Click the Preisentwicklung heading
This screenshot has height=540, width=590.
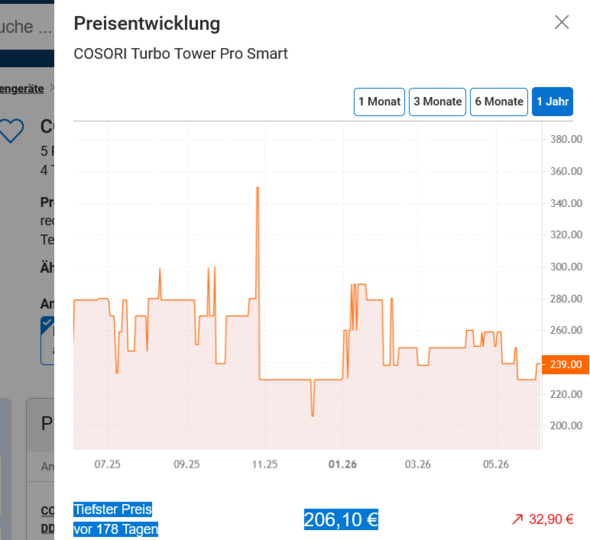point(147,24)
